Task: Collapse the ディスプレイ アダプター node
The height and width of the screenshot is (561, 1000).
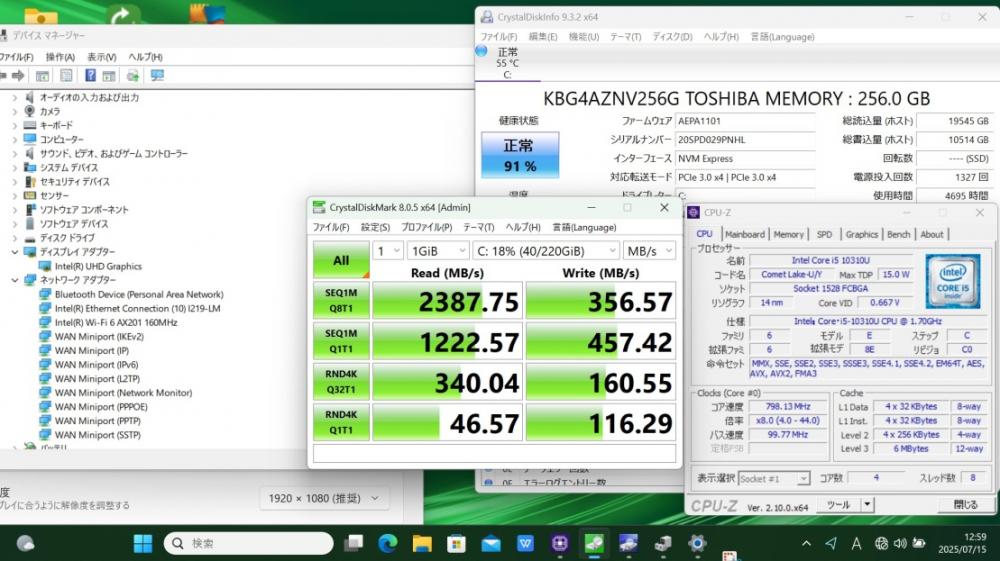Action: tap(15, 252)
